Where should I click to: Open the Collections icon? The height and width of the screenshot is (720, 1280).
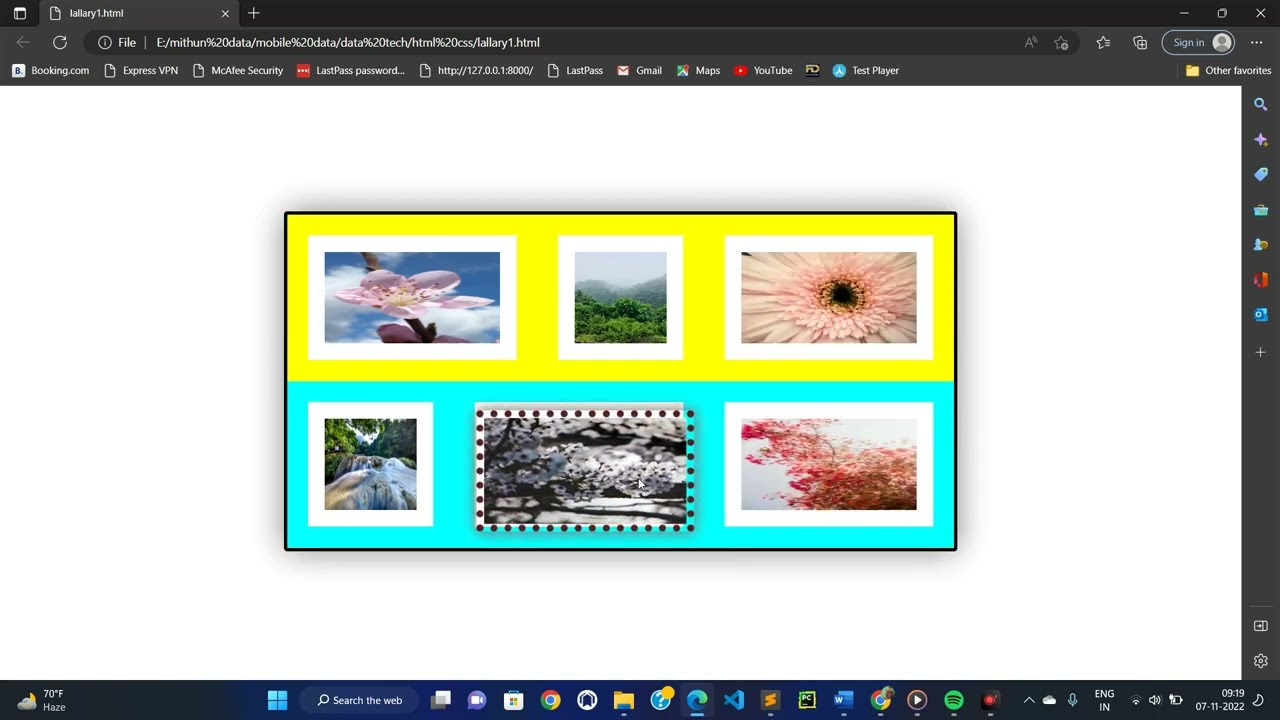pos(1140,42)
